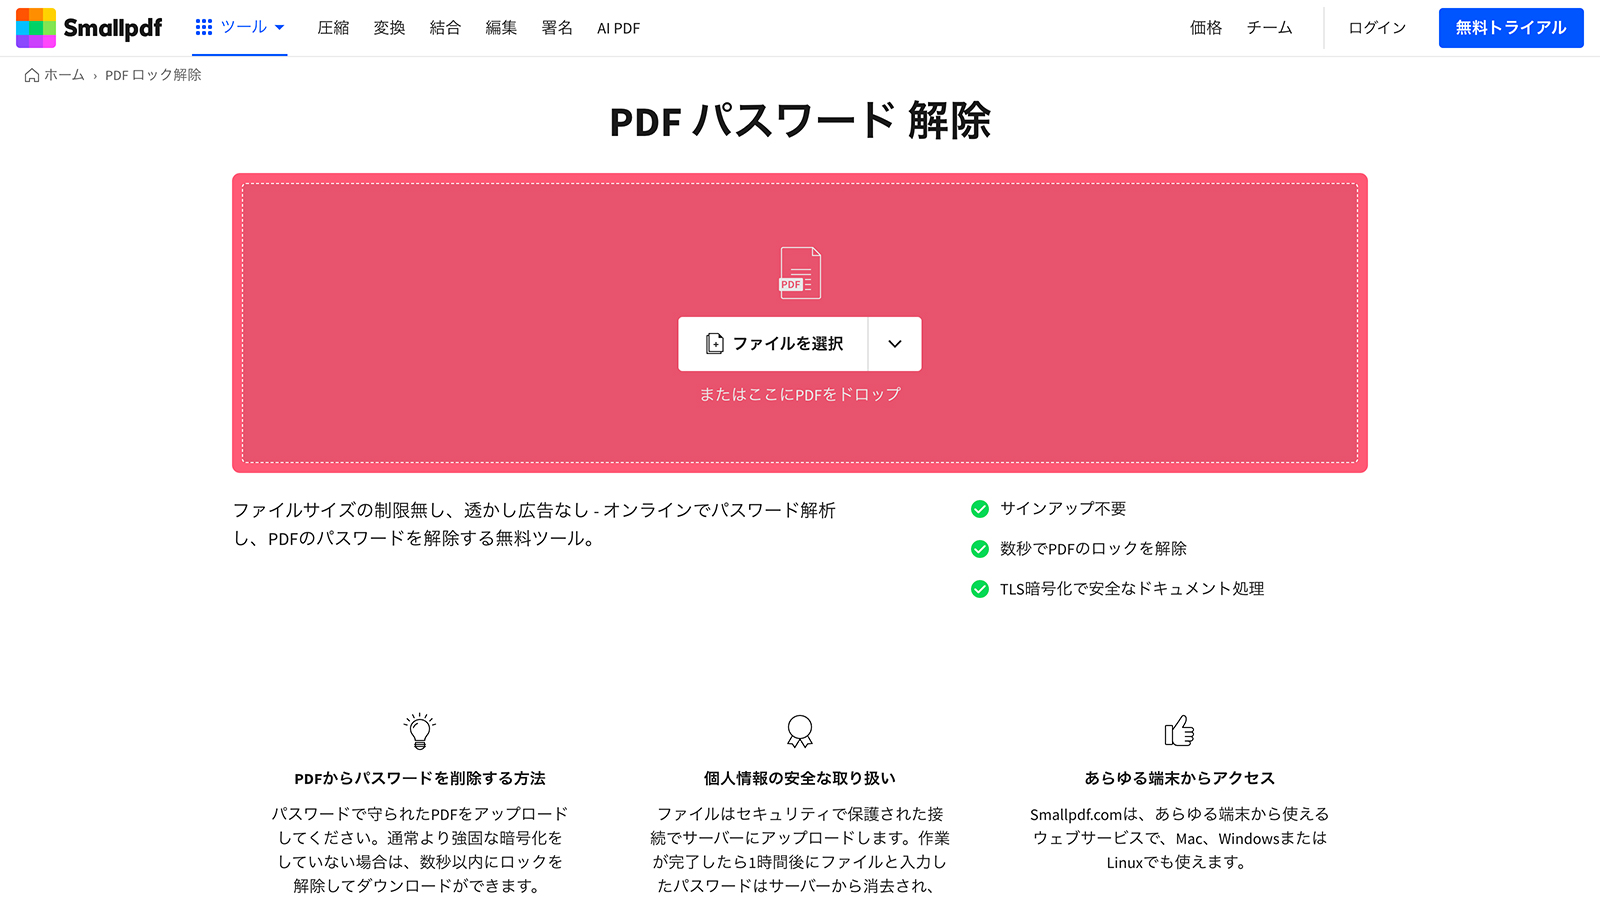Click the green check beside TLS暗号化
This screenshot has height=900, width=1600.
980,589
